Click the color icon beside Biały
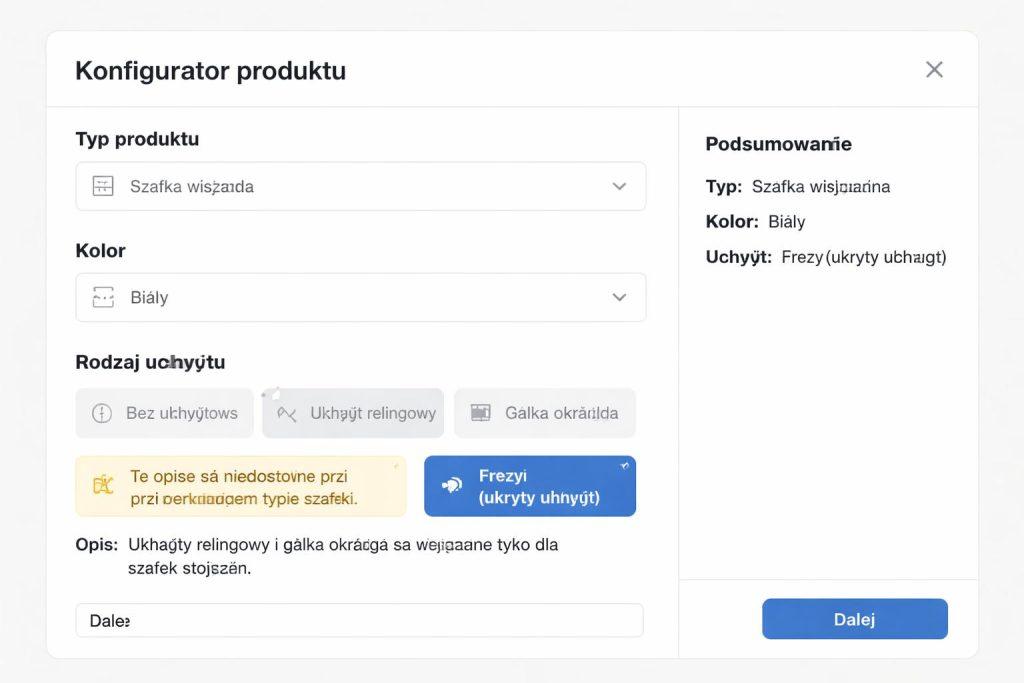 point(103,297)
